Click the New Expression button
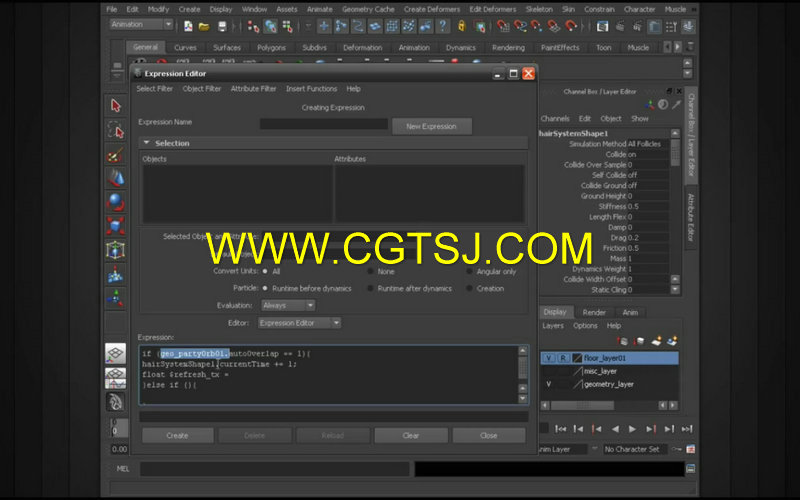 [x=432, y=127]
